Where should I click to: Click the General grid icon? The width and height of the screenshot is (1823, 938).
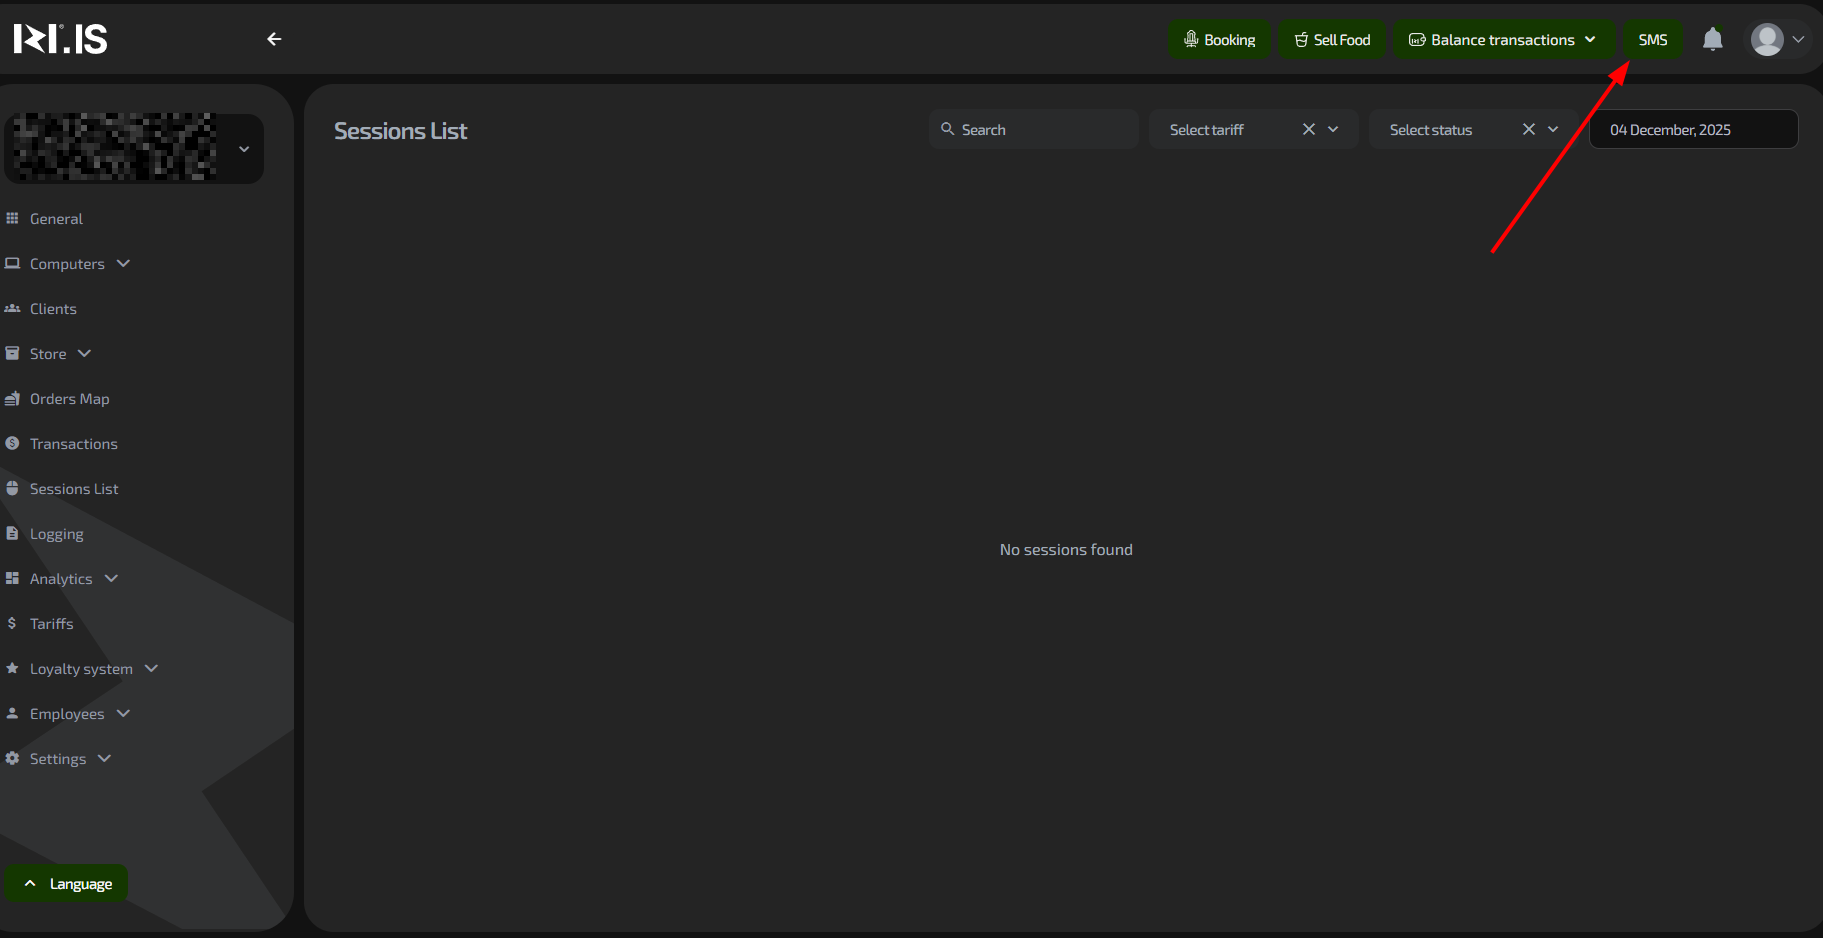[12, 219]
